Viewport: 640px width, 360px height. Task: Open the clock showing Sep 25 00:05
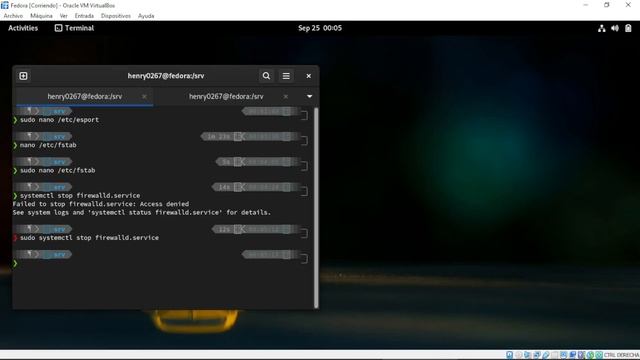click(320, 28)
